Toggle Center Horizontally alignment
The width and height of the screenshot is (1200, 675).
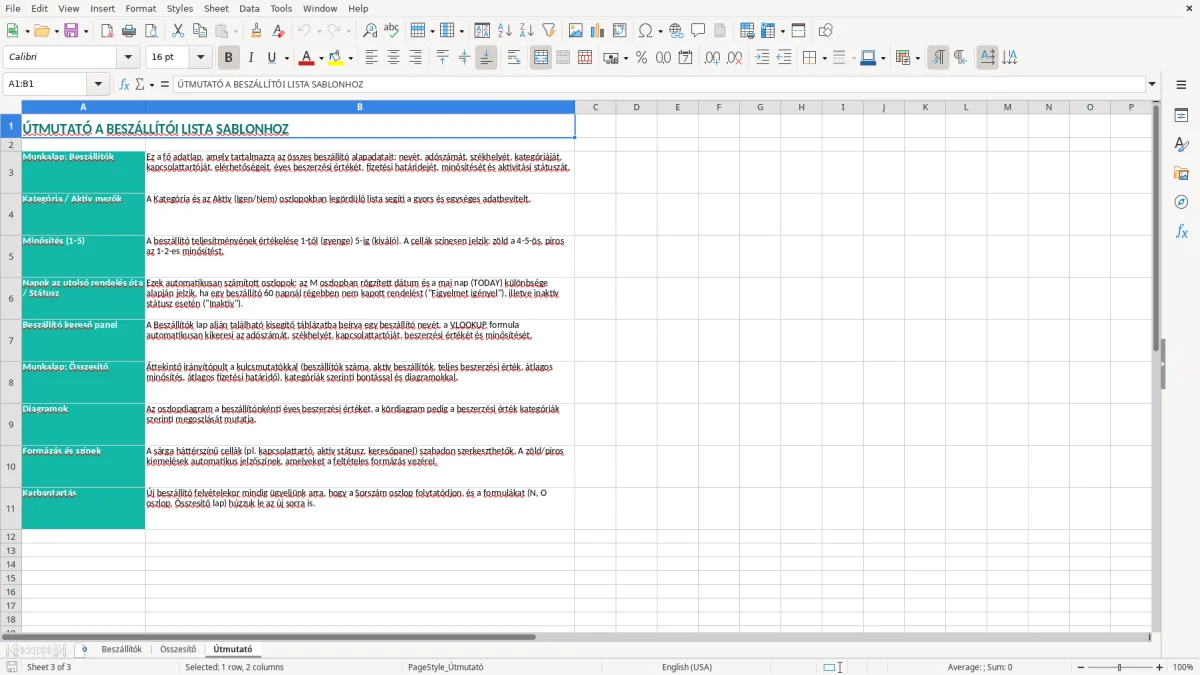tap(394, 58)
